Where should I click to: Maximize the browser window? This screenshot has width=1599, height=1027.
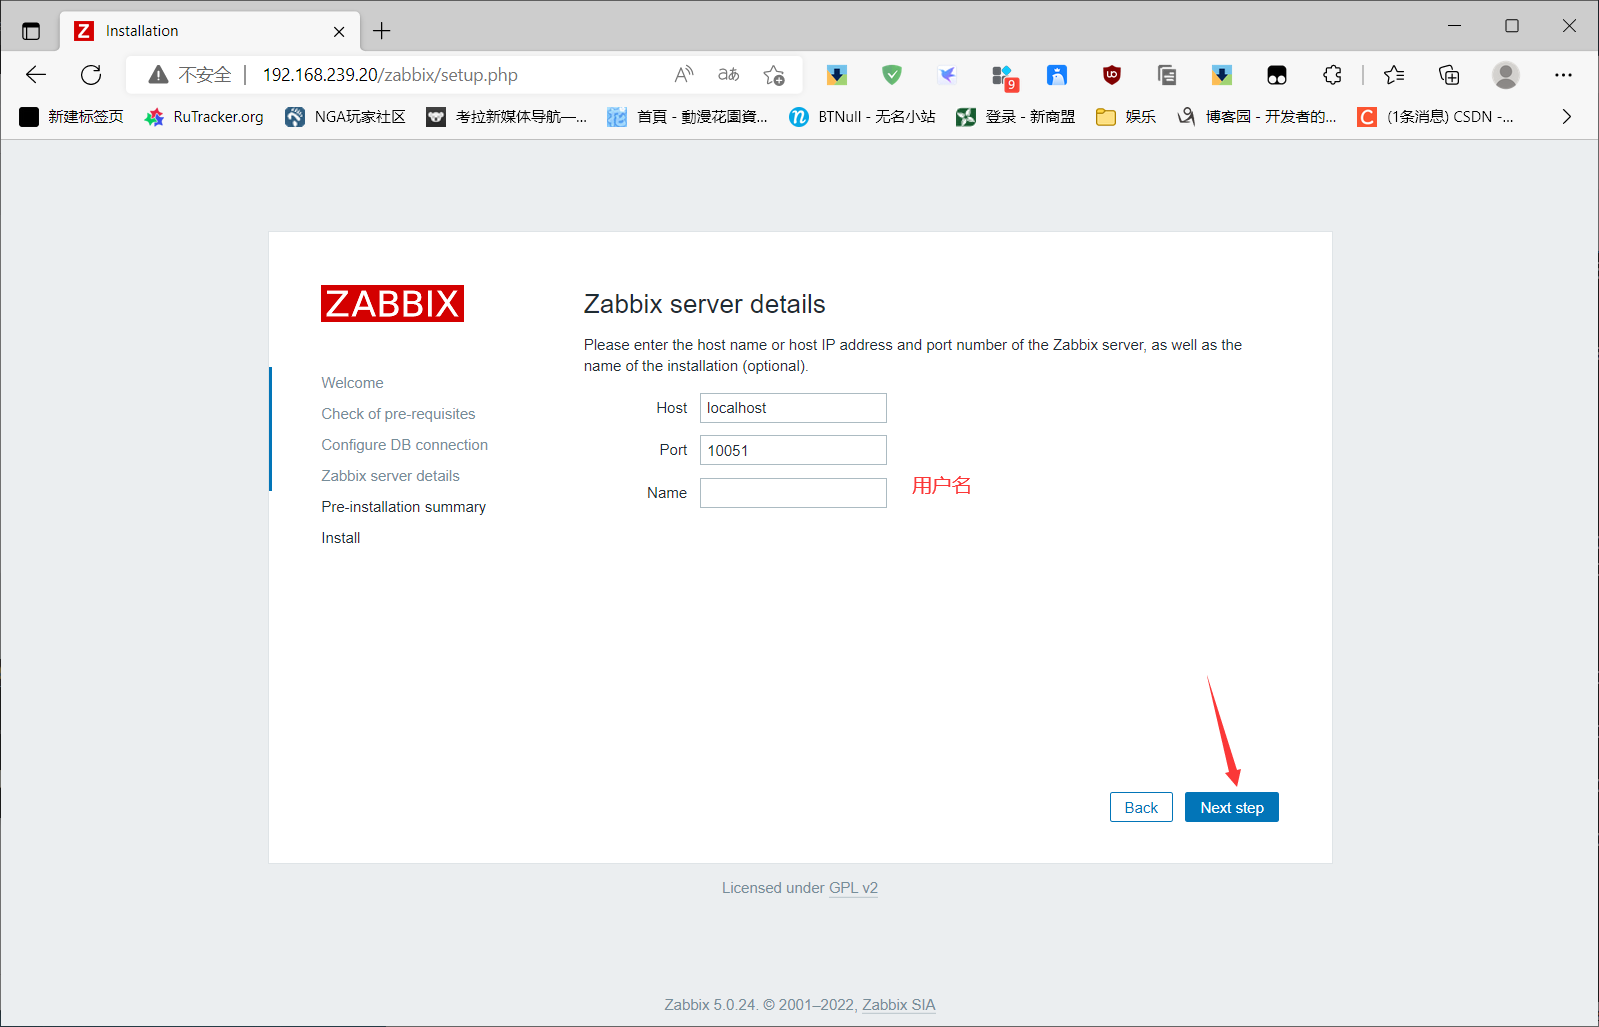pos(1512,26)
